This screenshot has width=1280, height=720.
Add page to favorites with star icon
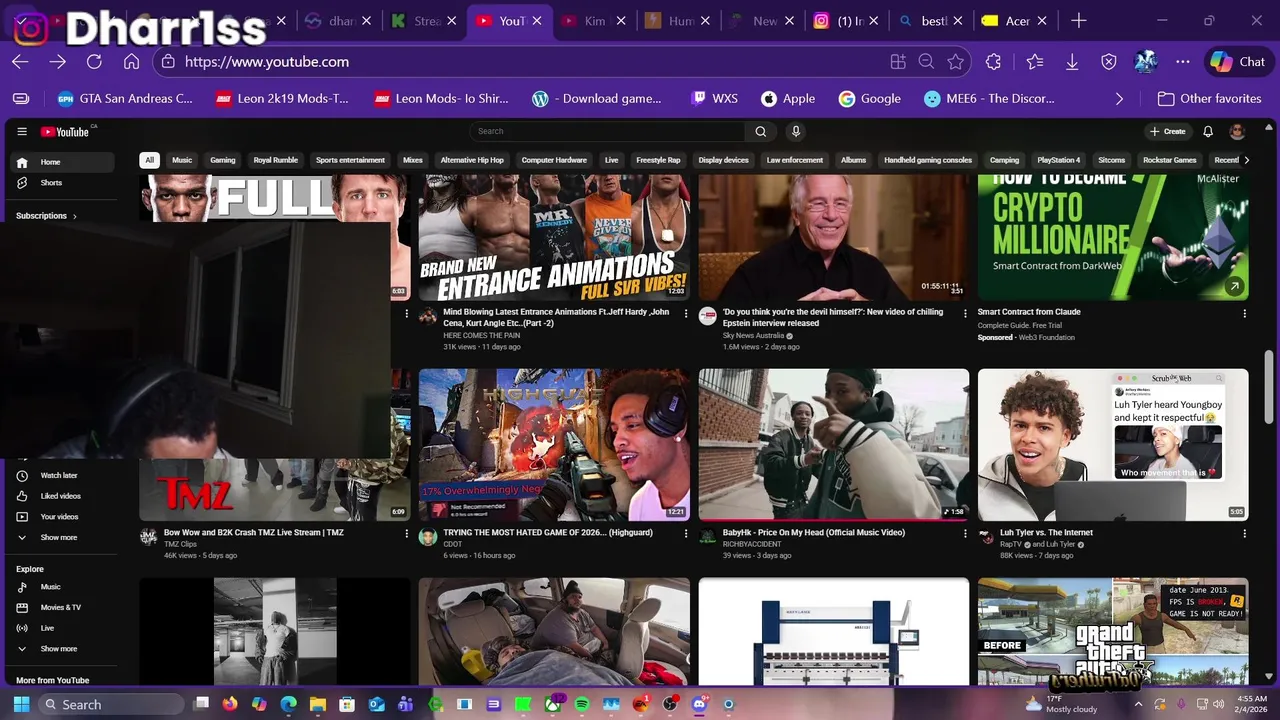click(956, 62)
